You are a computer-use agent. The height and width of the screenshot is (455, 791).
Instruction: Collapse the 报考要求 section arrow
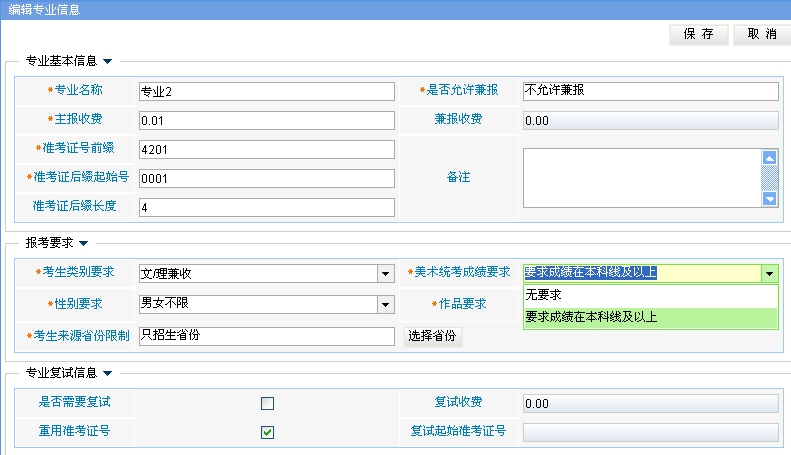click(x=84, y=242)
